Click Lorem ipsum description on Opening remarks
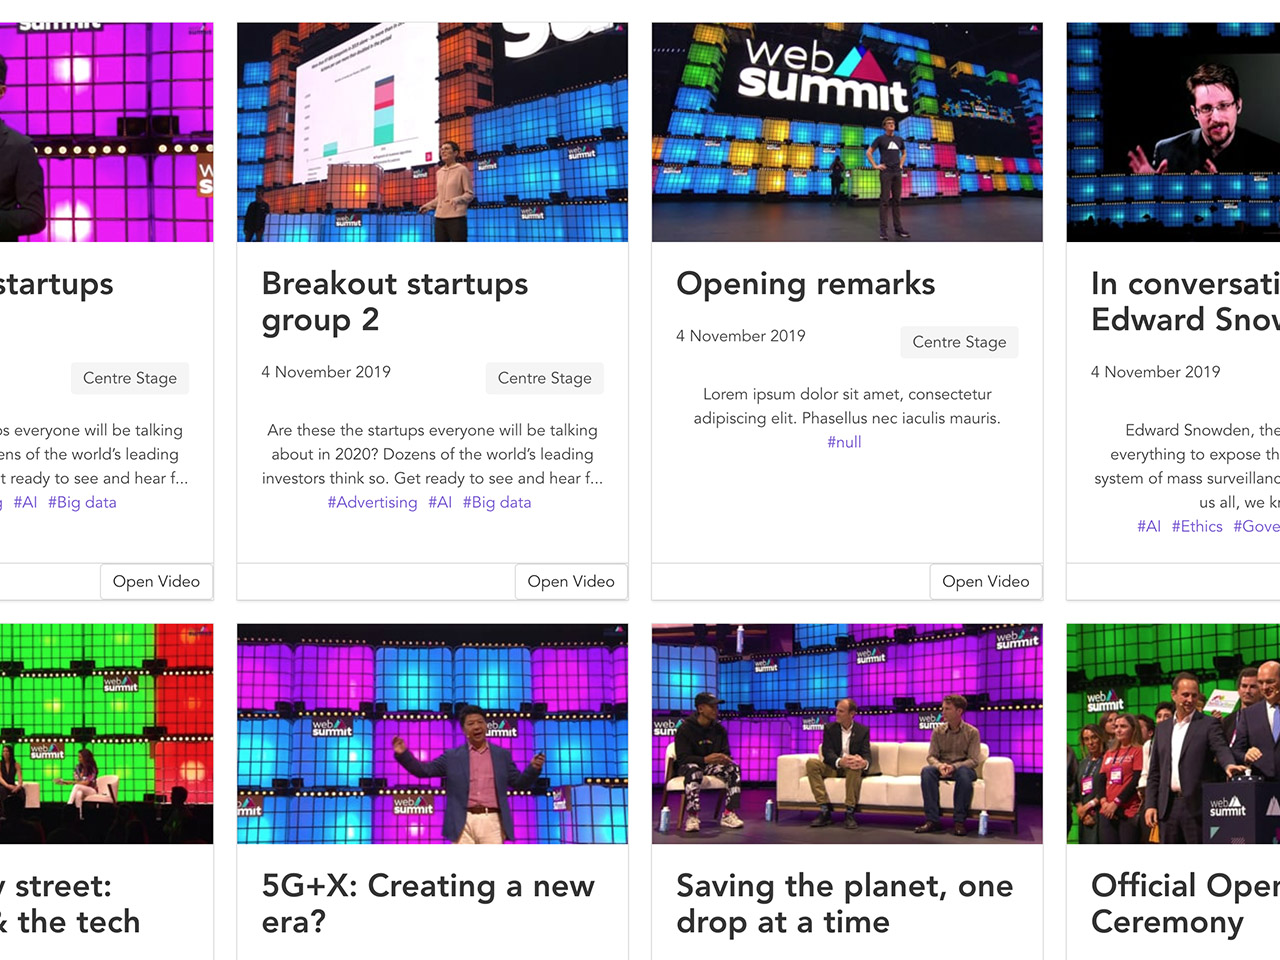This screenshot has height=960, width=1280. pos(847,406)
